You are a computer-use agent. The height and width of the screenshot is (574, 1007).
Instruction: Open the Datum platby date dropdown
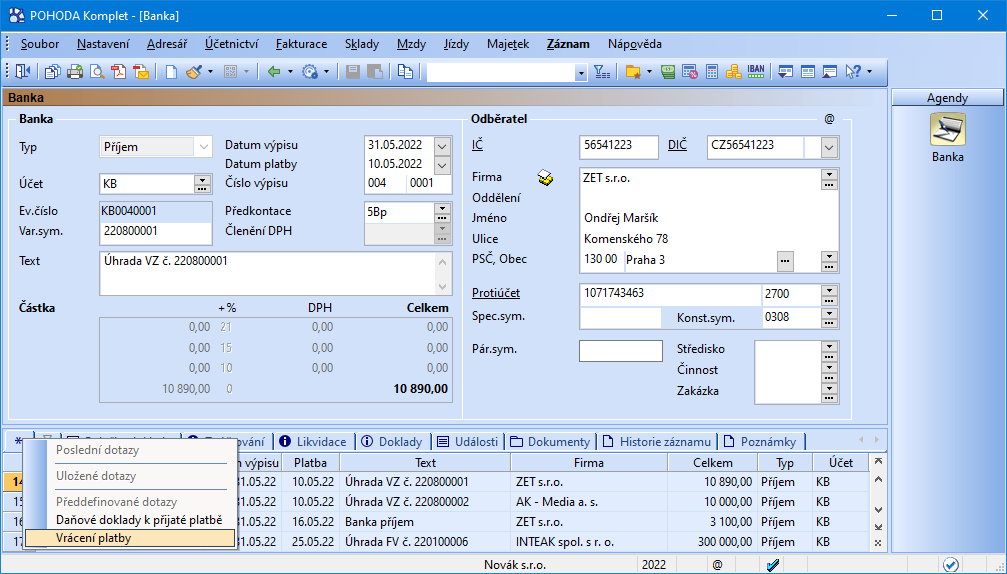click(442, 165)
